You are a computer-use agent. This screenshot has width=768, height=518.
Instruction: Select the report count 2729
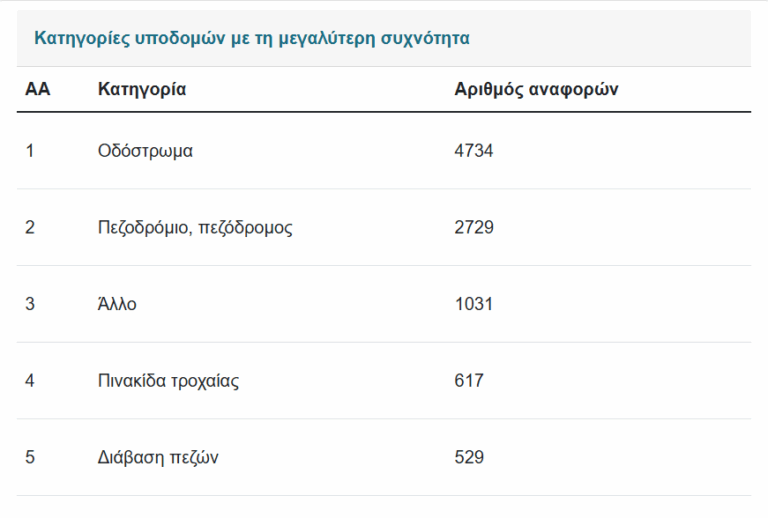coord(474,227)
